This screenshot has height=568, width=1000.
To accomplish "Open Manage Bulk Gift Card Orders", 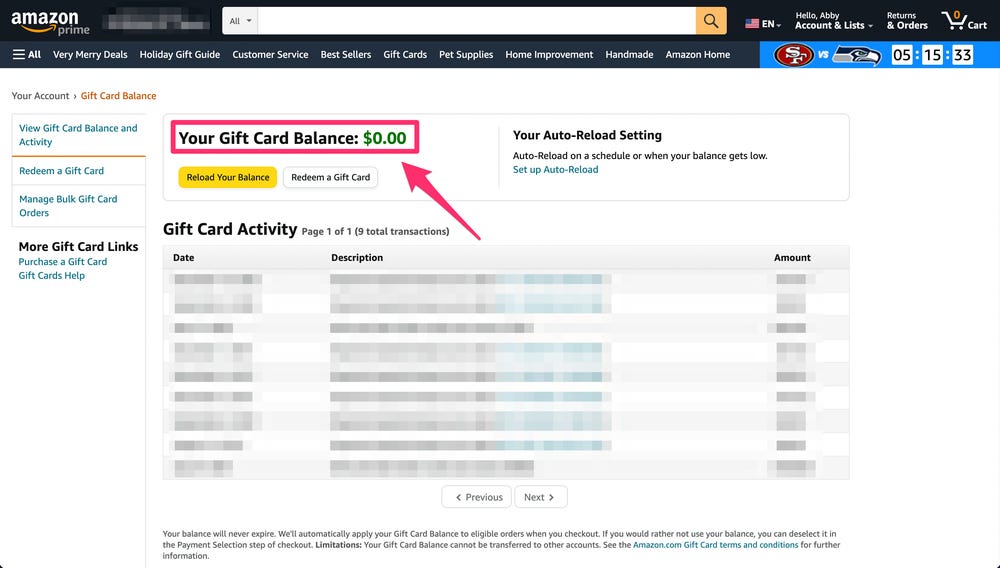I will pyautogui.click(x=68, y=206).
